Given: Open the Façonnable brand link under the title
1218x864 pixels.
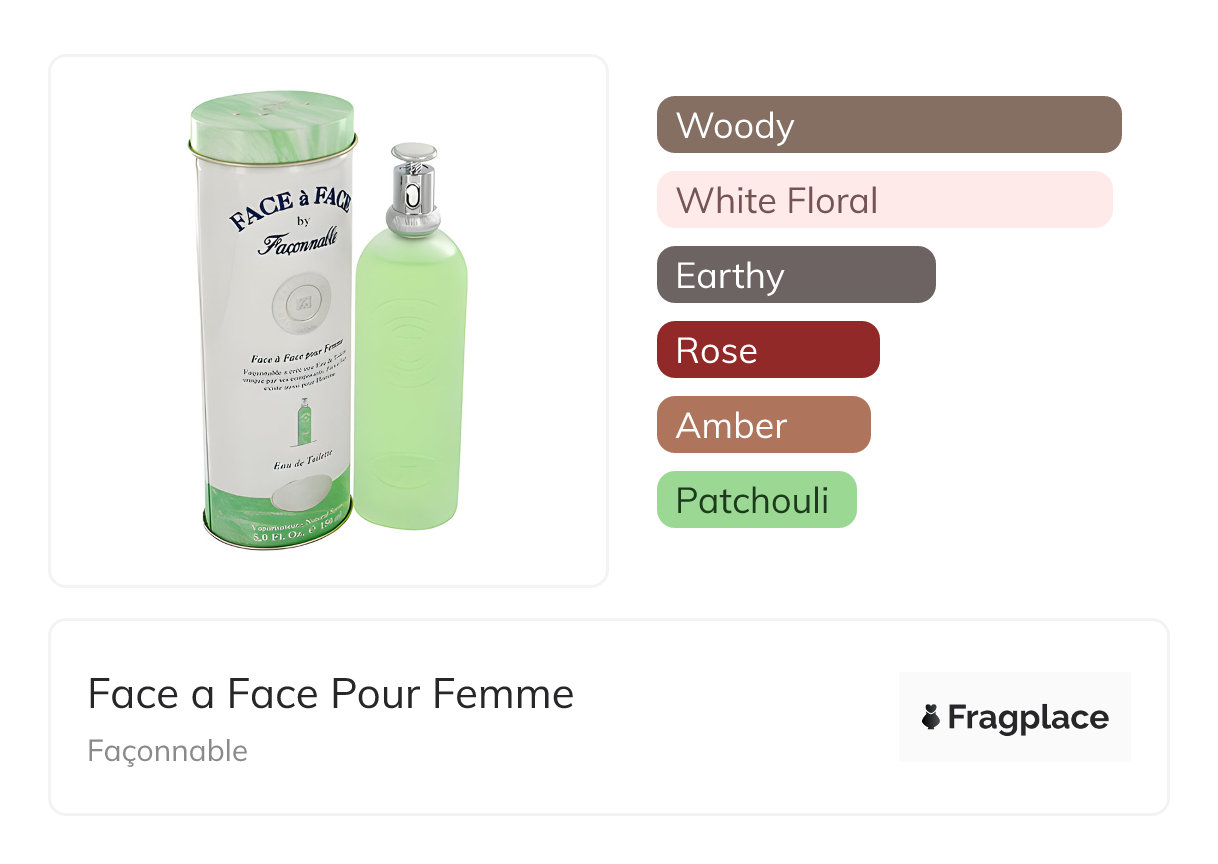Looking at the screenshot, I should [x=167, y=751].
